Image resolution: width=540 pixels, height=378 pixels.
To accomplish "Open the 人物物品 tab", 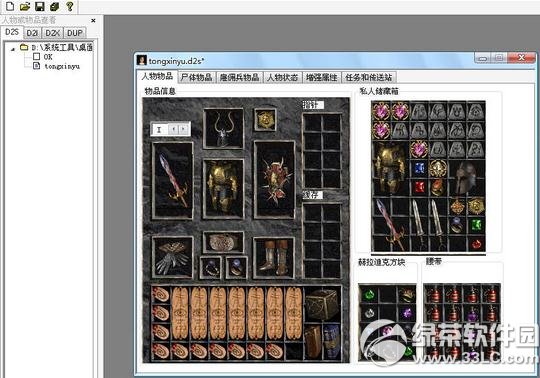I will tap(157, 76).
